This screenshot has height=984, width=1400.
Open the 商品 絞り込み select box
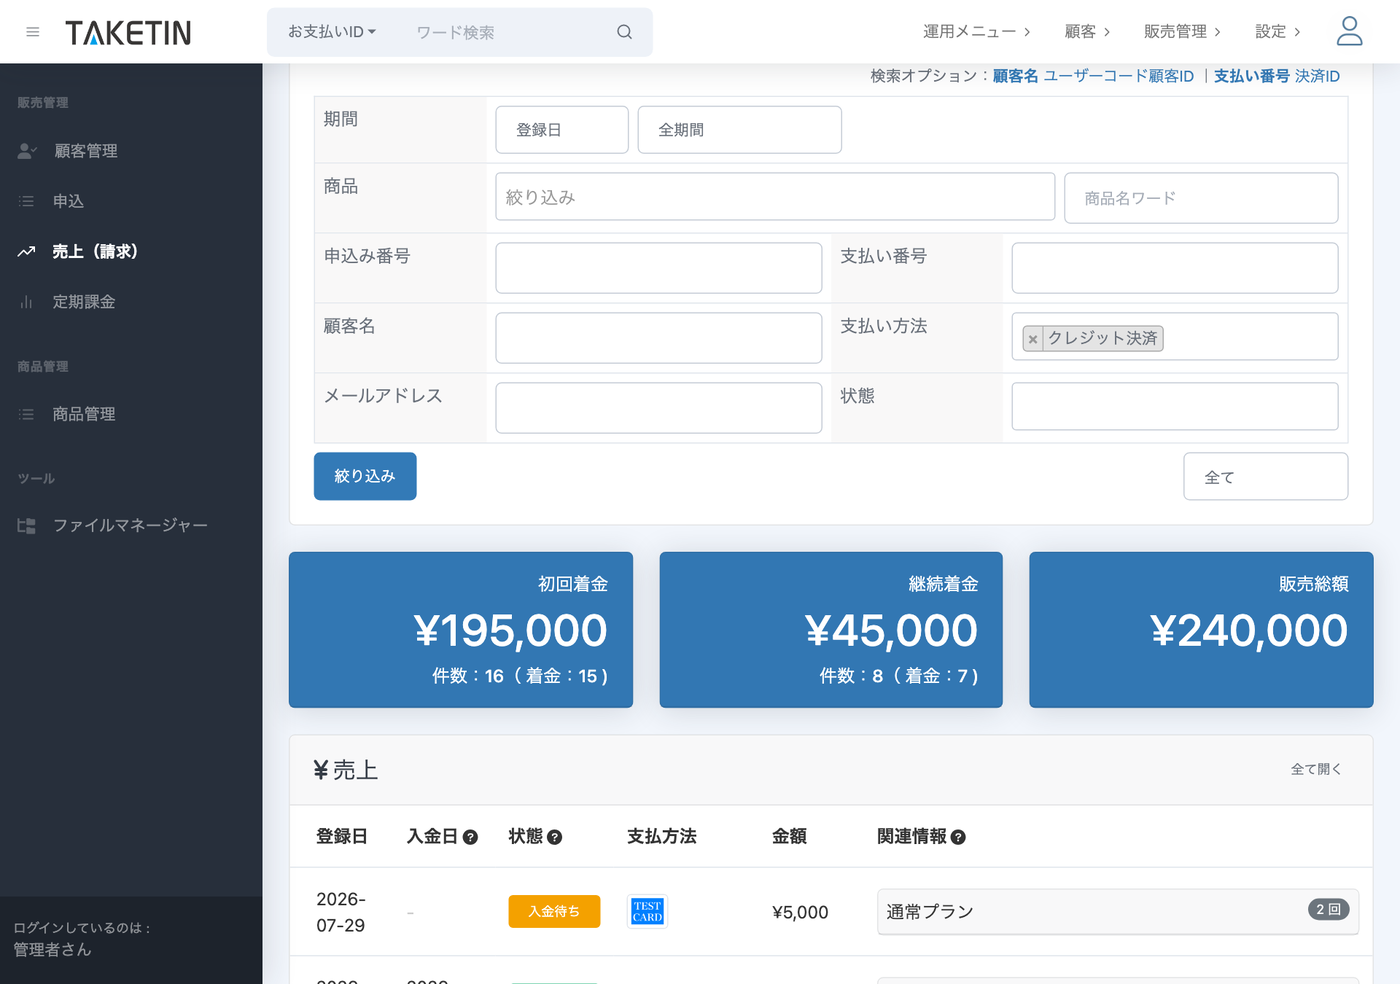(x=775, y=197)
